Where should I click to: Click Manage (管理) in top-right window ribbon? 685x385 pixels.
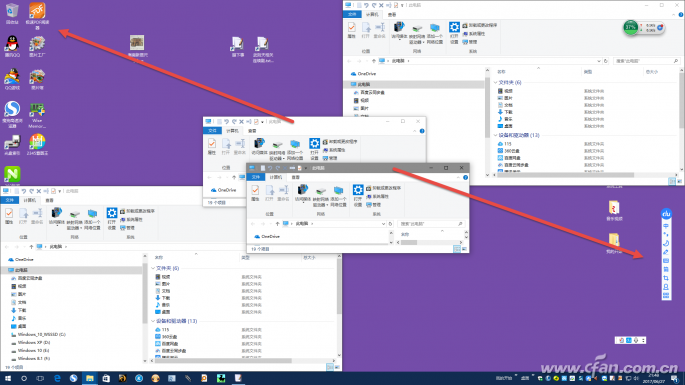470,42
